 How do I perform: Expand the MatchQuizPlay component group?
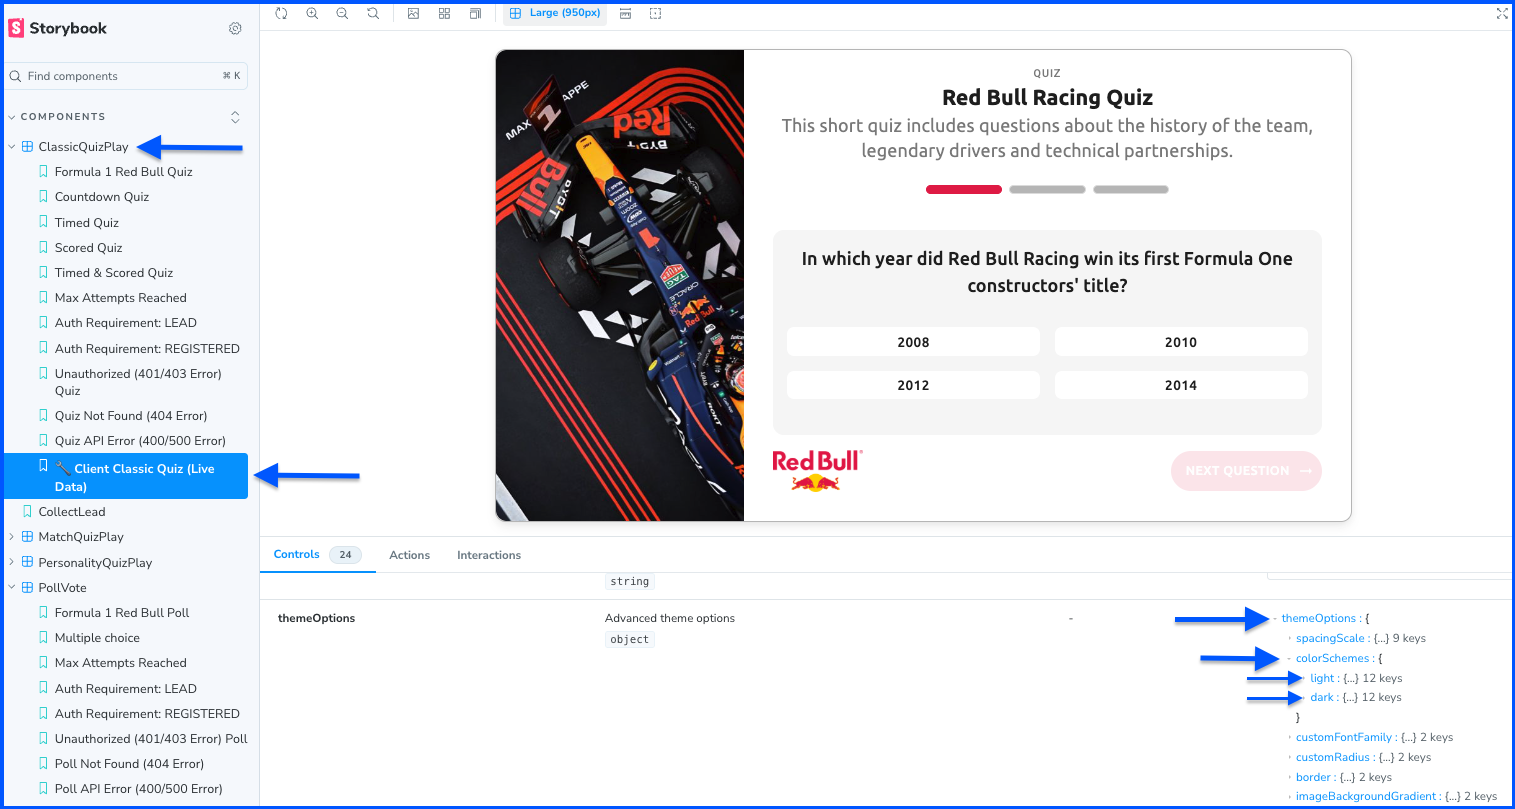(12, 537)
